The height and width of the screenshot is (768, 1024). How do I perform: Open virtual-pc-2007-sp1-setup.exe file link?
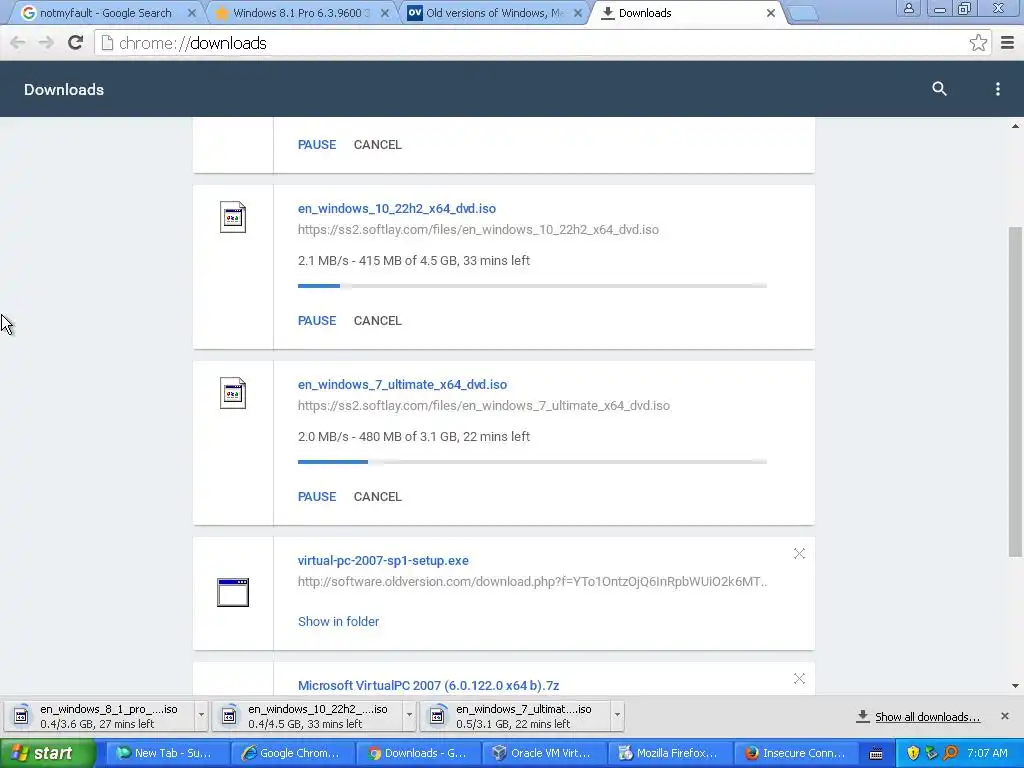point(383,560)
